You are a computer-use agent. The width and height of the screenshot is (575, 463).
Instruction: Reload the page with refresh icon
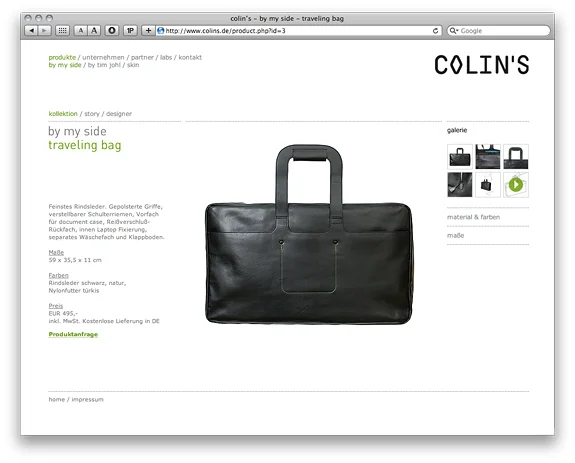pos(435,31)
